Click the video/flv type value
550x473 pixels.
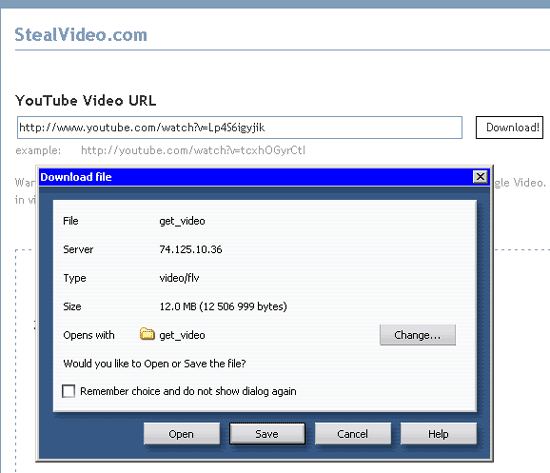179,278
